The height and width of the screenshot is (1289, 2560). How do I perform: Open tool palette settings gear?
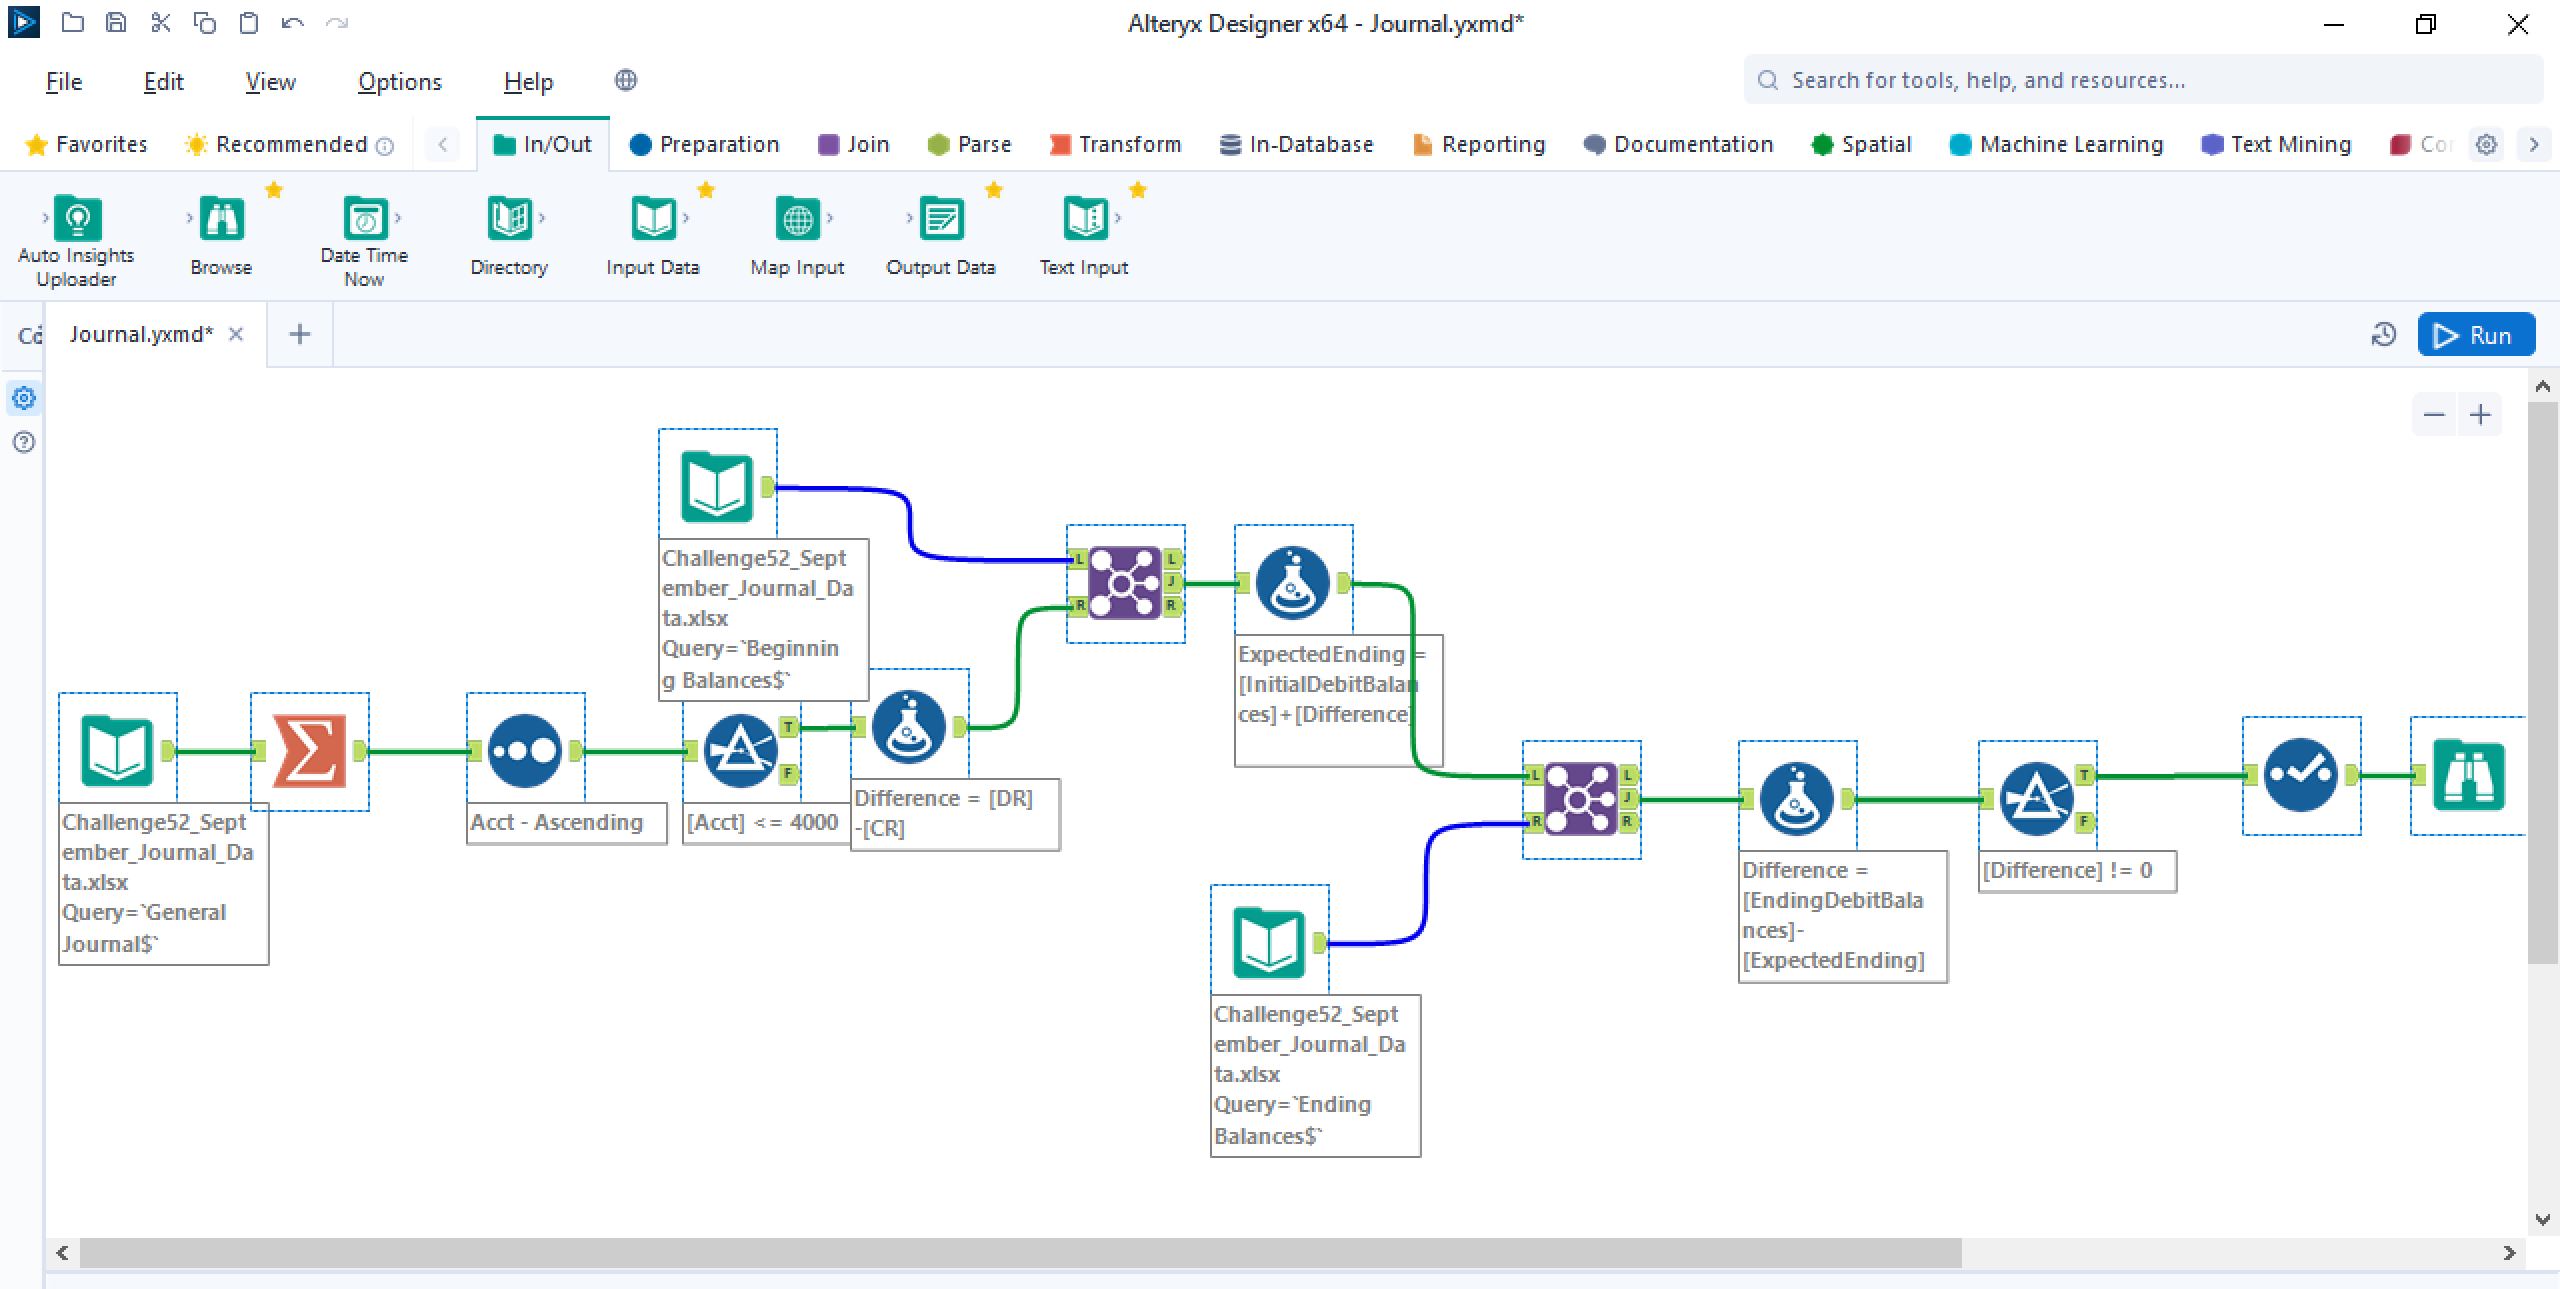pos(2486,145)
